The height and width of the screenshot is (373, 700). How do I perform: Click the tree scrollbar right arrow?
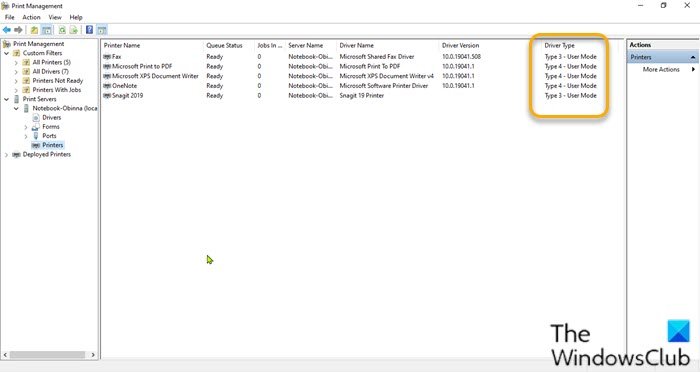pos(93,355)
